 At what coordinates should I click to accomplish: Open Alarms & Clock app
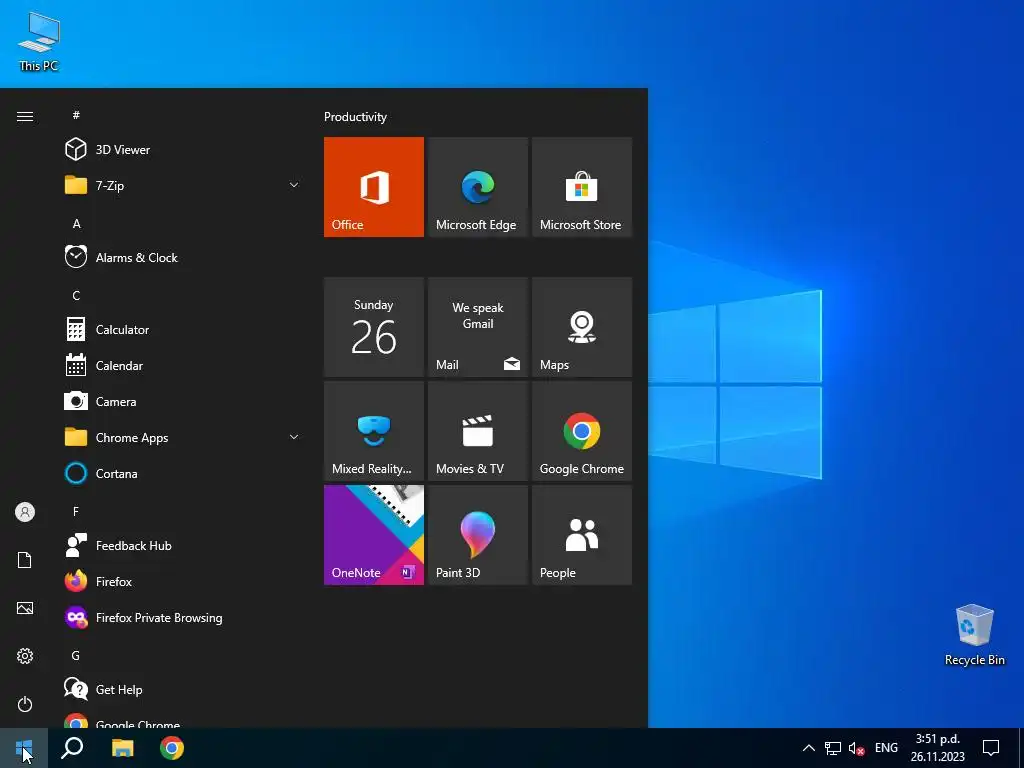pos(182,257)
